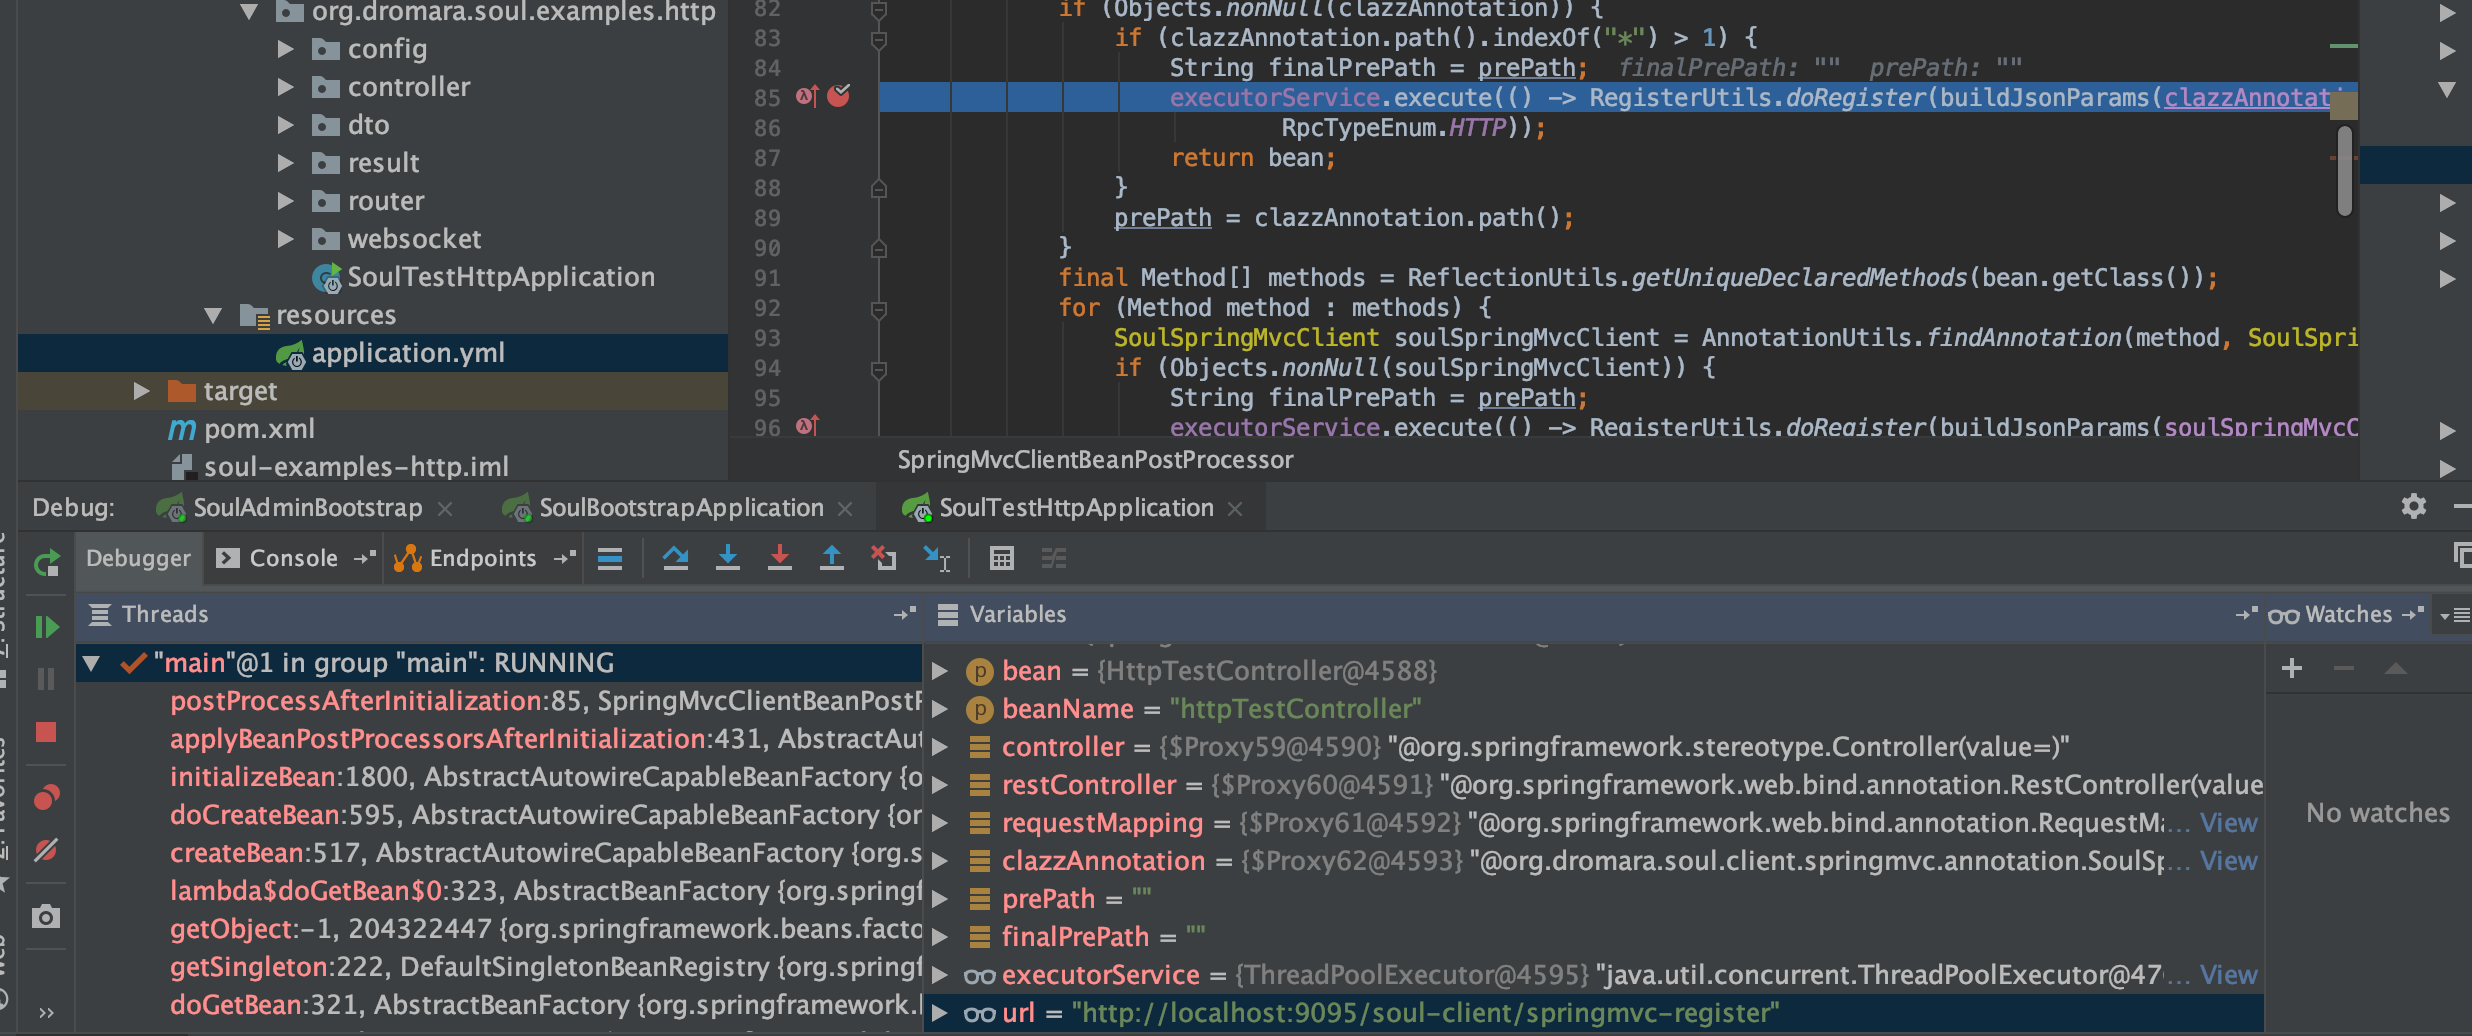The image size is (2472, 1036).
Task: Click View link for executorService
Action: (x=2229, y=975)
